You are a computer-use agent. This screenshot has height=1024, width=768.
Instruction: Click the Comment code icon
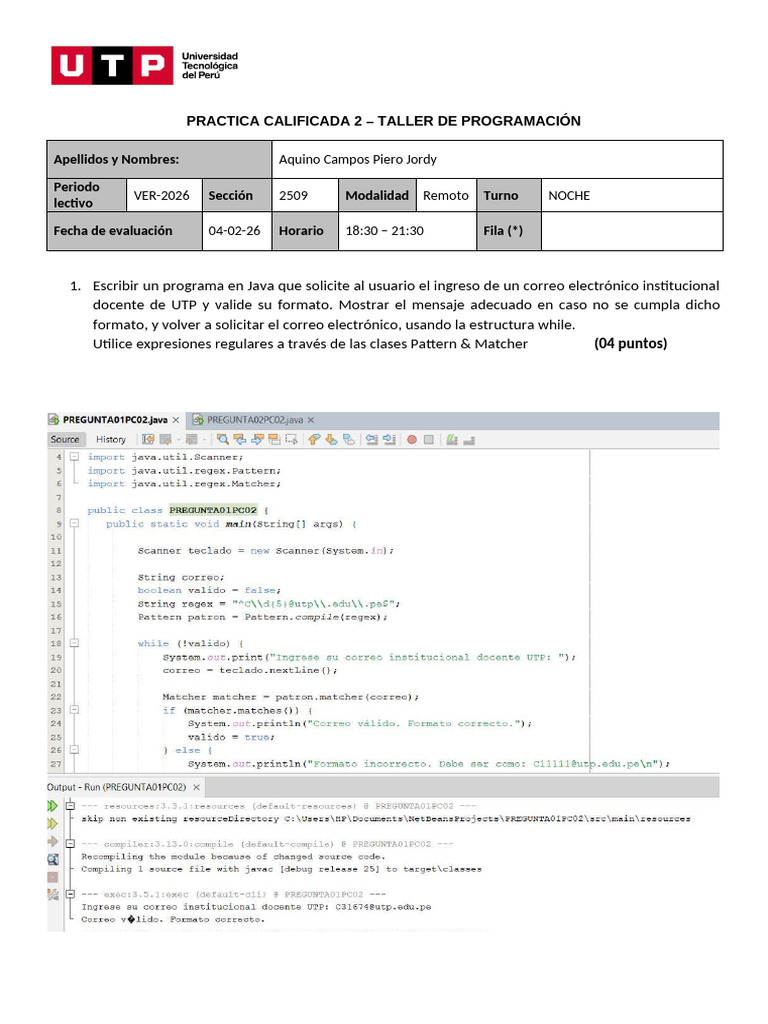pyautogui.click(x=451, y=440)
